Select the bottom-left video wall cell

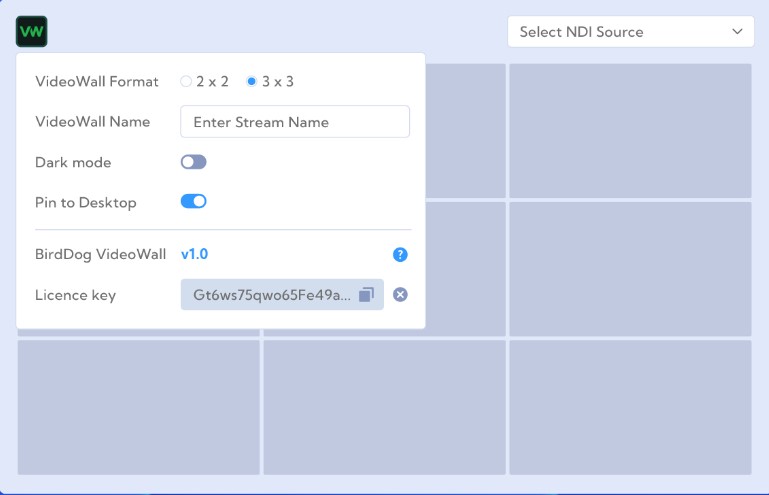pyautogui.click(x=139, y=407)
